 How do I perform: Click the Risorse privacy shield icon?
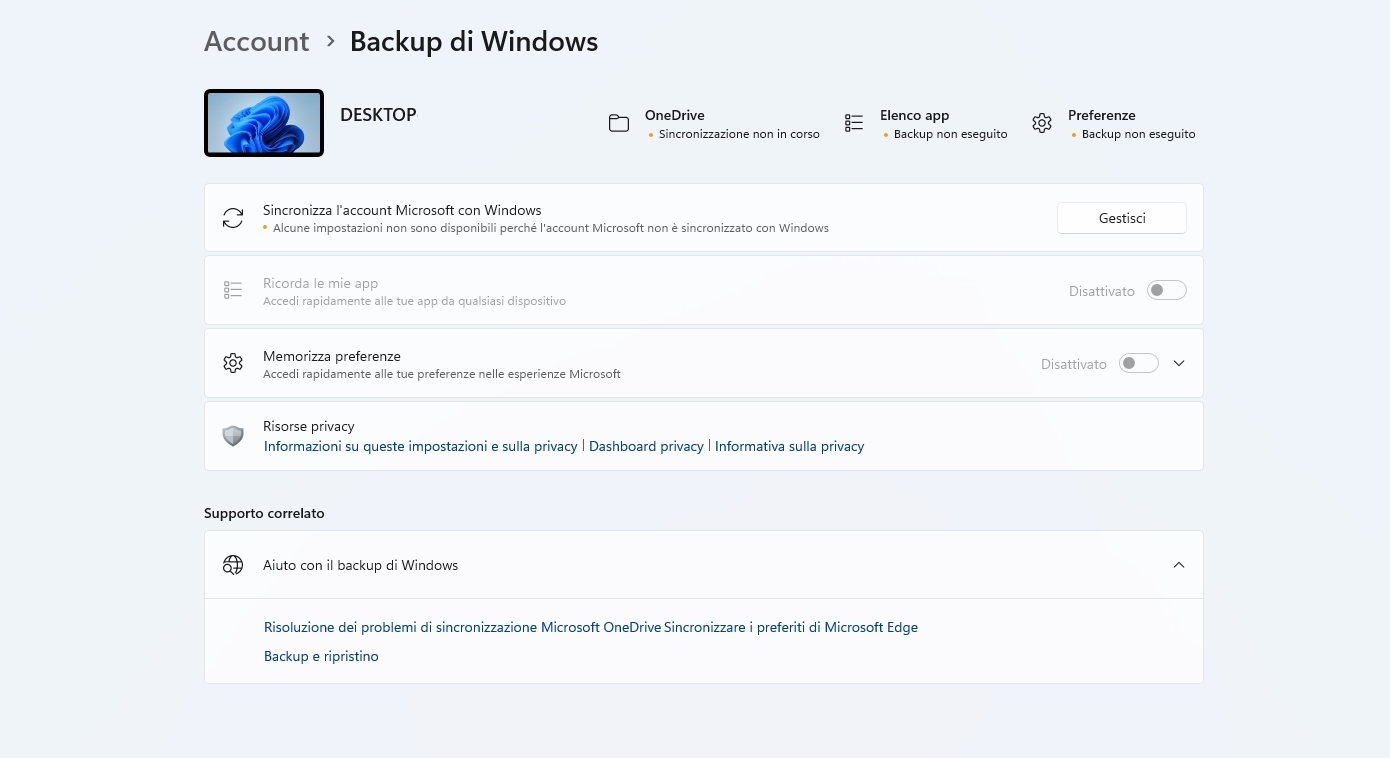233,436
